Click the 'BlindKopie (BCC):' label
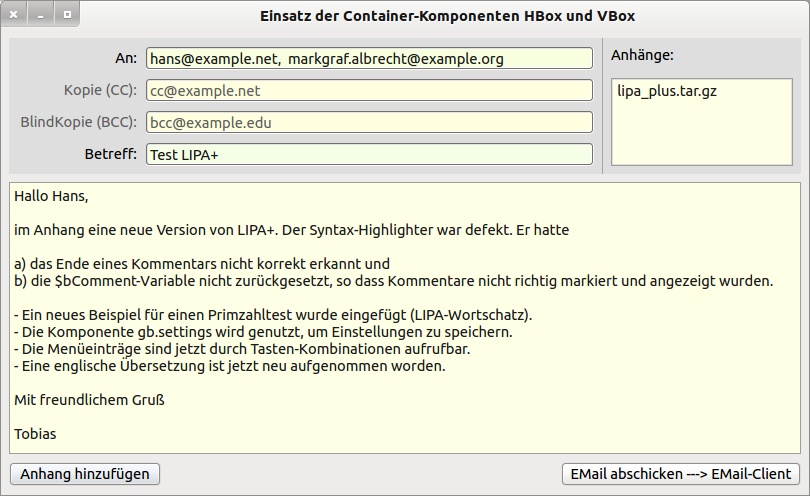The width and height of the screenshot is (810, 496). click(78, 122)
